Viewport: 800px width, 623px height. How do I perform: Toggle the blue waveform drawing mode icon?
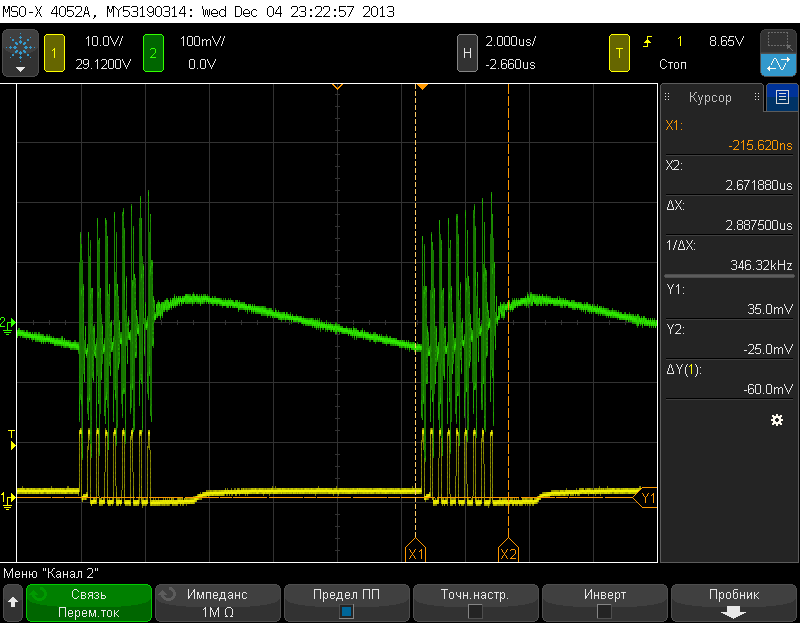click(x=779, y=65)
